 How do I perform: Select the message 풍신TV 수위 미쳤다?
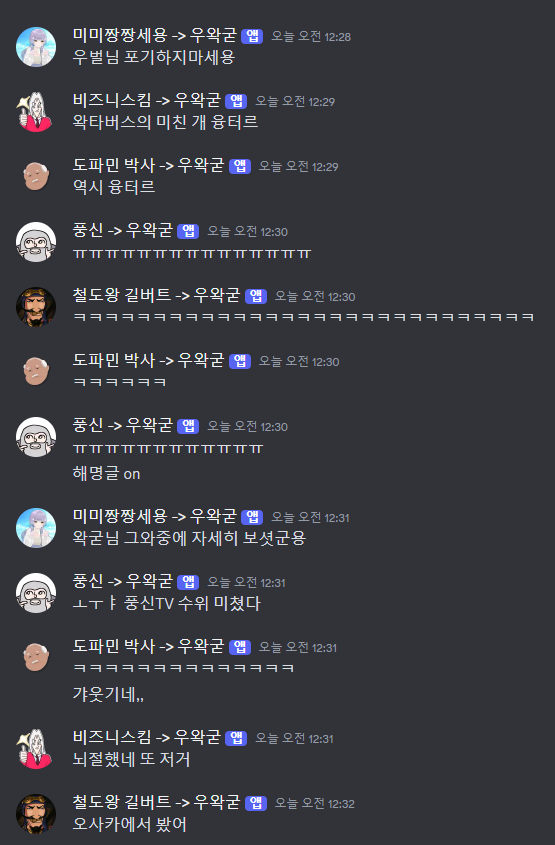coord(166,603)
